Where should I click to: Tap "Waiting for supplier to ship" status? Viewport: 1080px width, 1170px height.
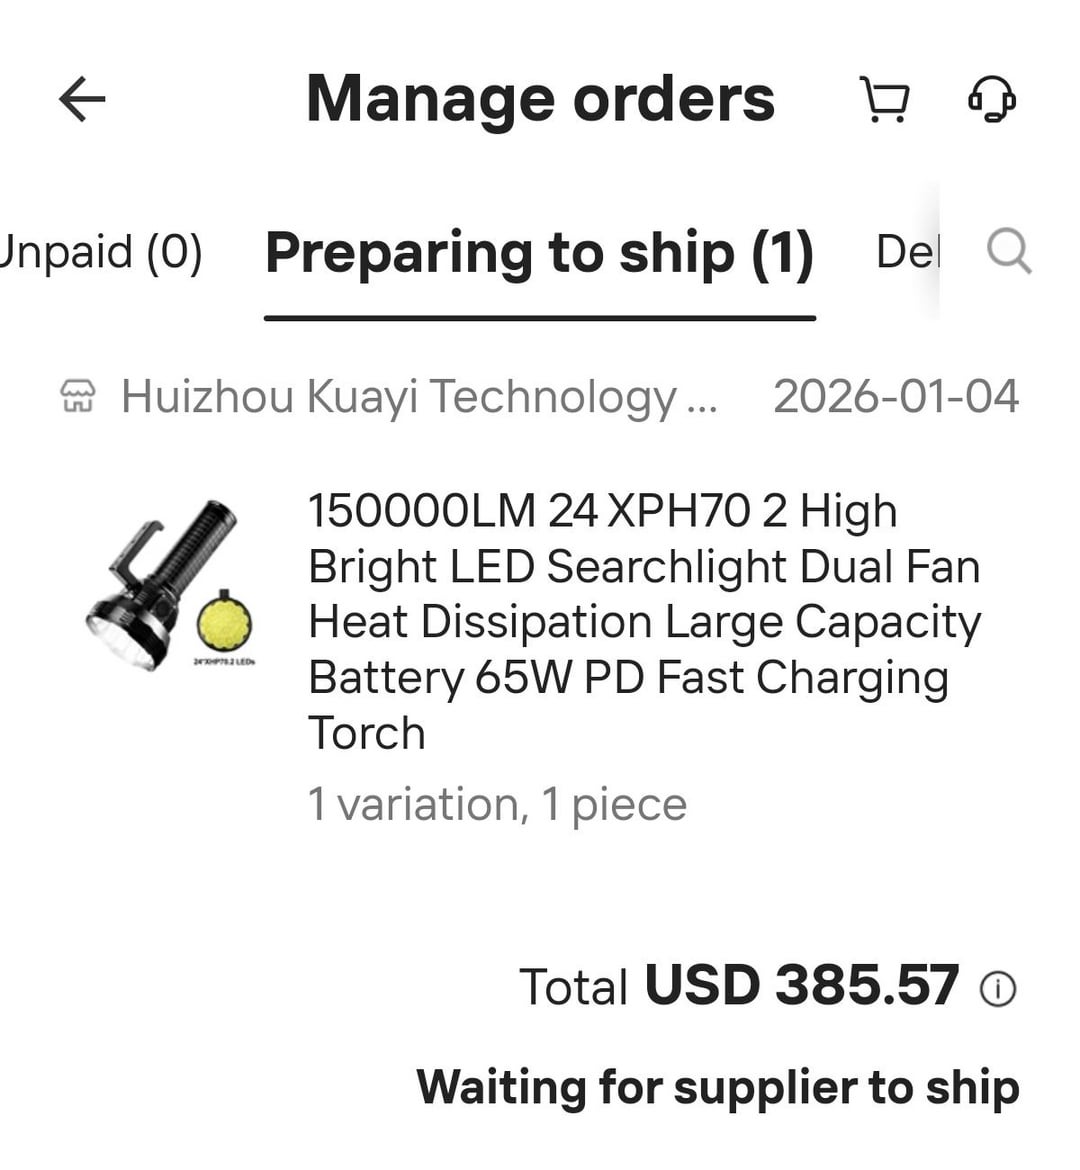pyautogui.click(x=717, y=1087)
